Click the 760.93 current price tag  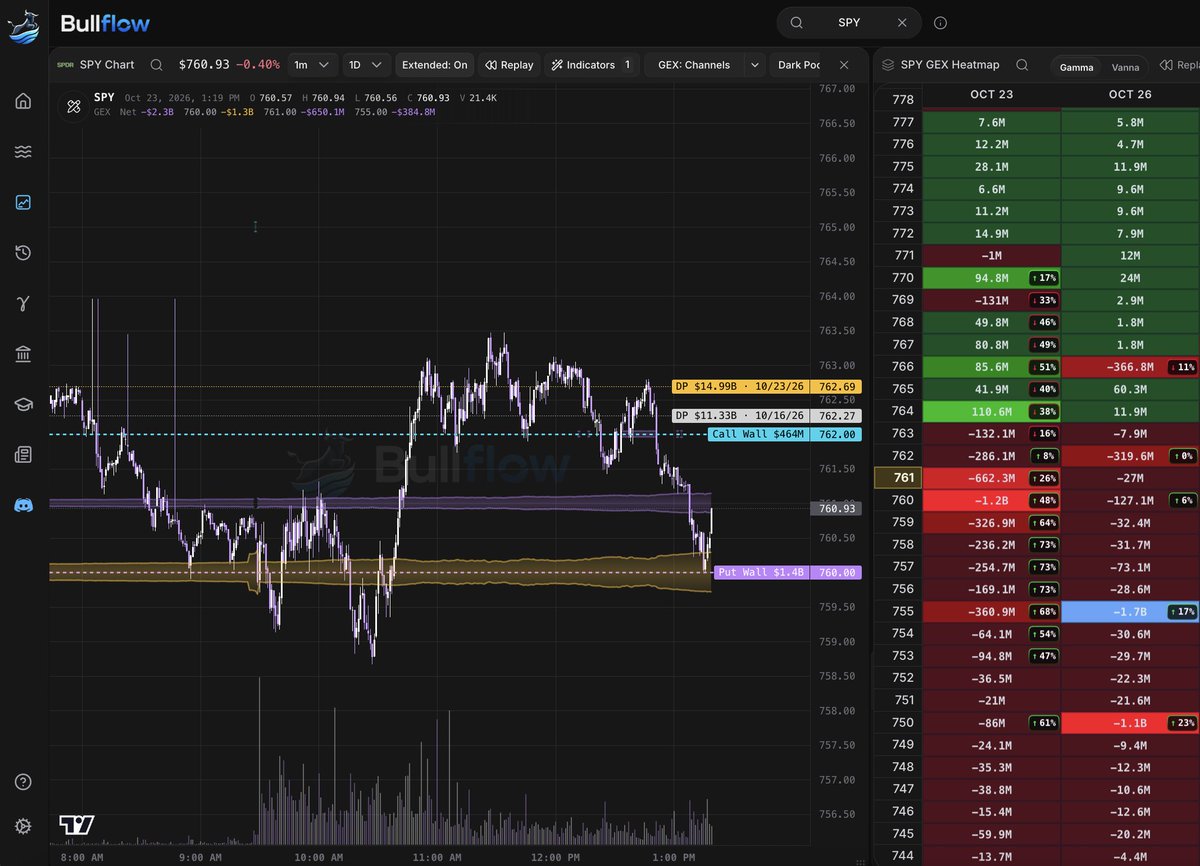834,508
